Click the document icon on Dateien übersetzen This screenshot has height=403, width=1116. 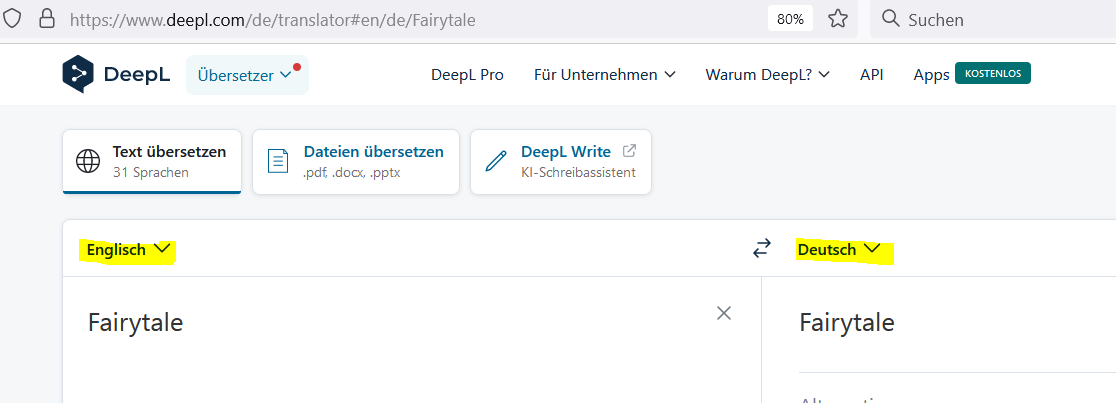click(x=278, y=161)
